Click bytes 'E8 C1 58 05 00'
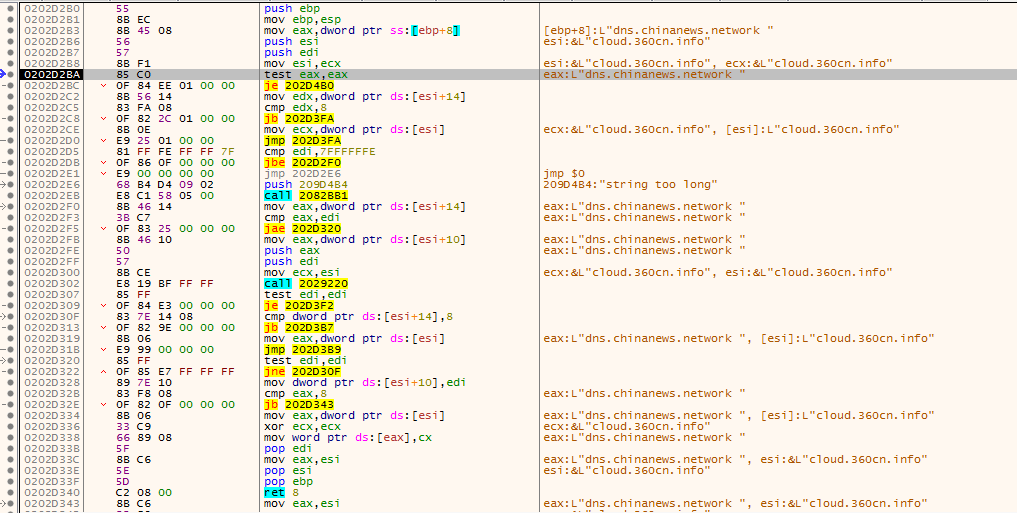This screenshot has height=513, width=1017. [165, 196]
